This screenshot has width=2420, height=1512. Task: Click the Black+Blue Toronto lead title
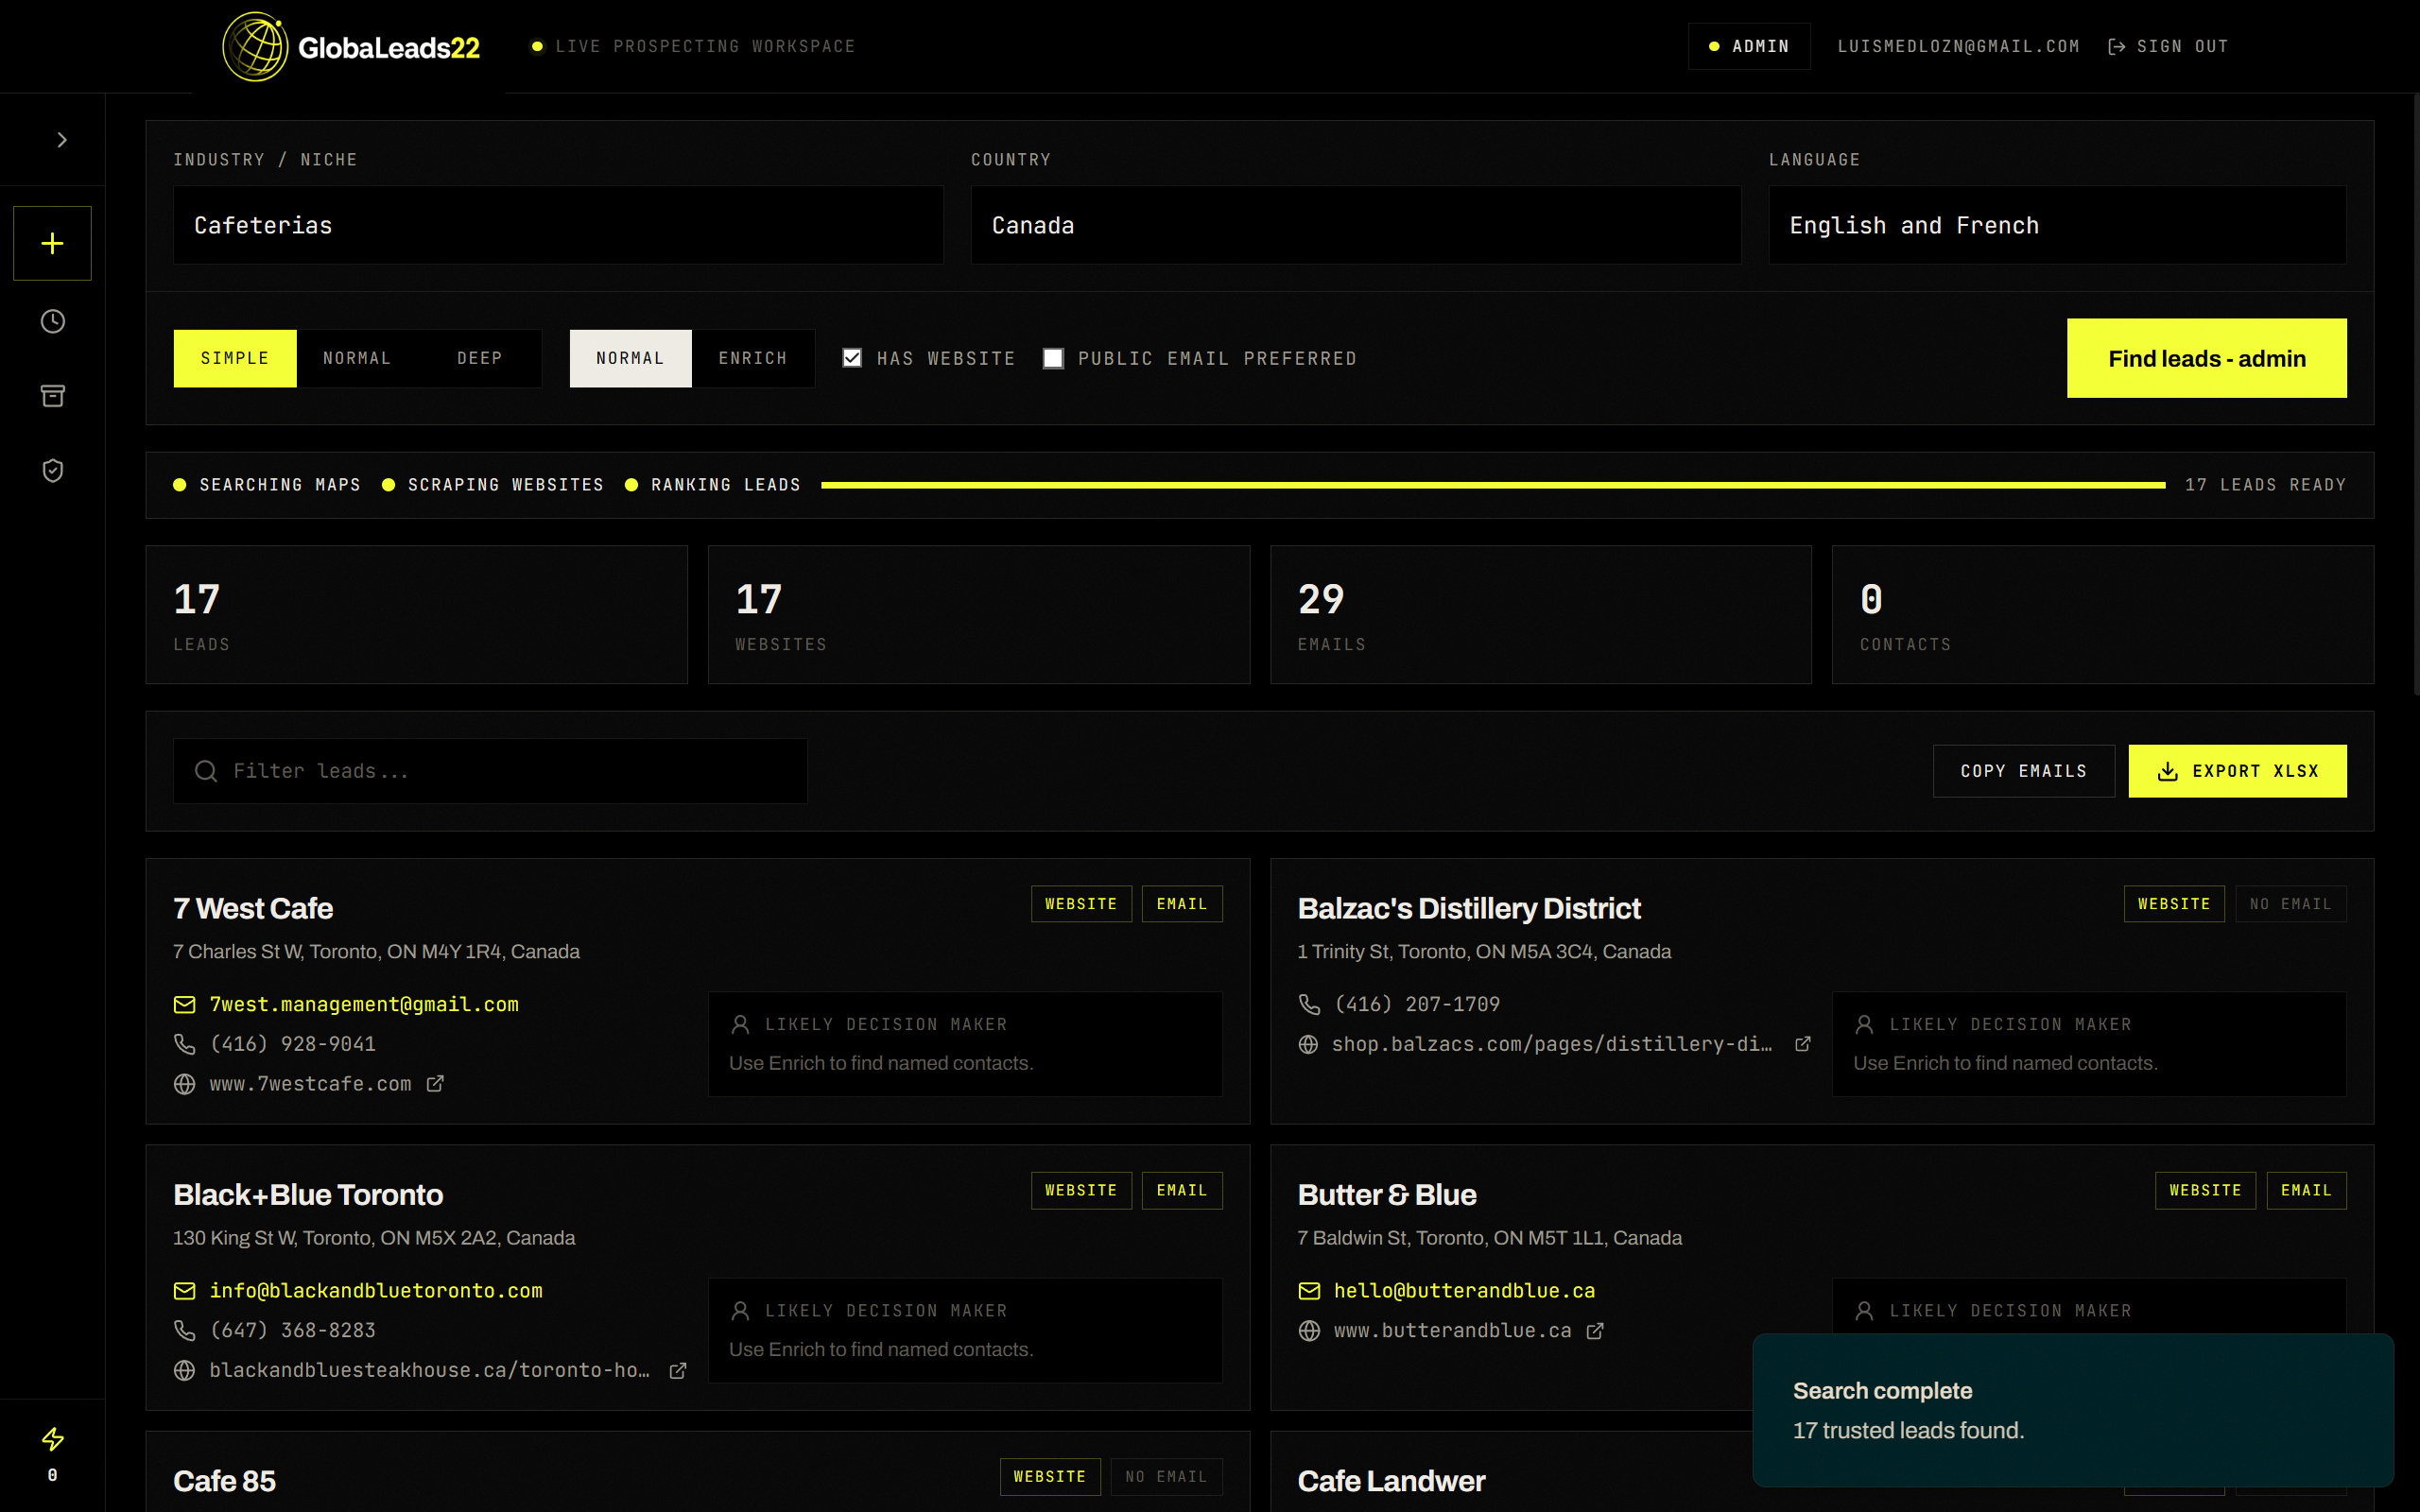(308, 1195)
